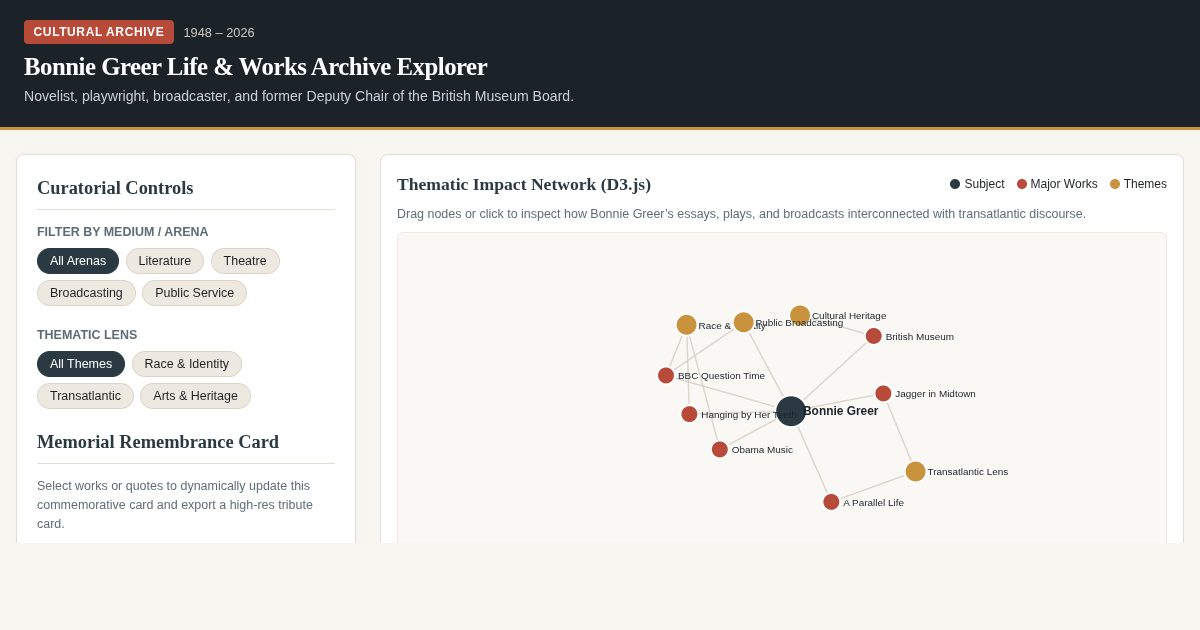Filter by Theatre arena
1200x630 pixels.
[245, 261]
